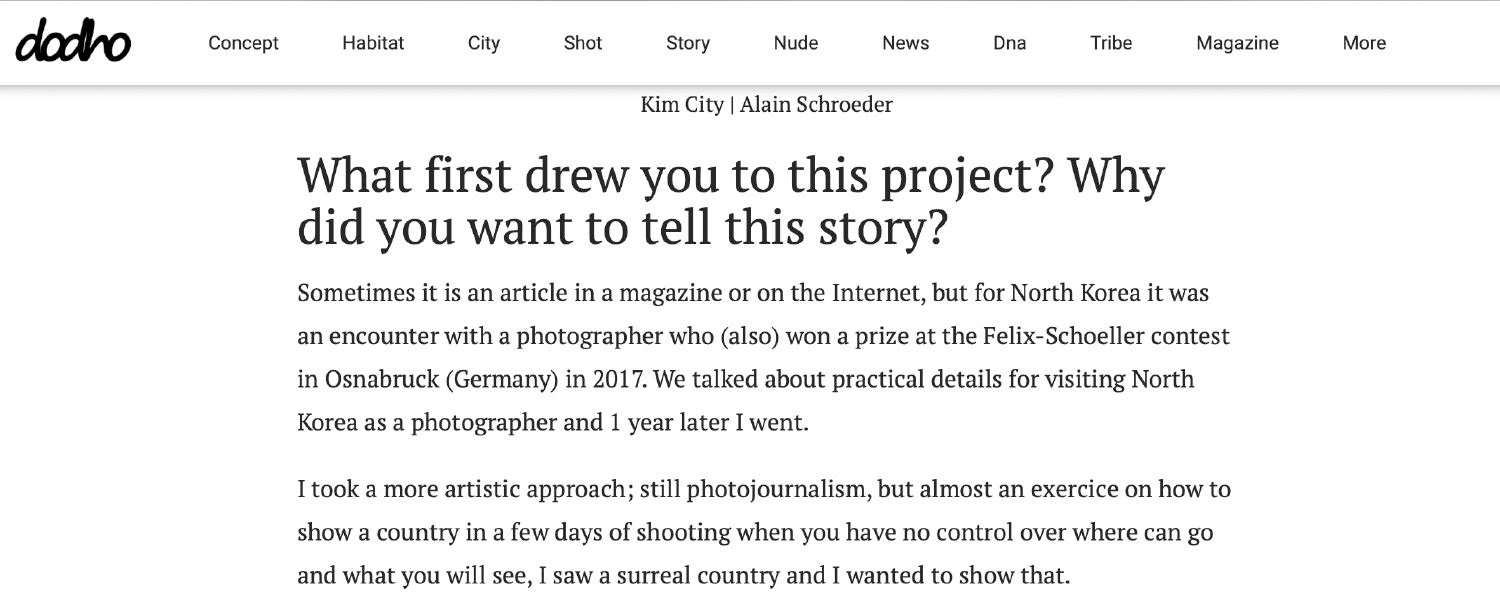Image resolution: width=1500 pixels, height=616 pixels.
Task: Open the Shot category
Action: [x=583, y=43]
